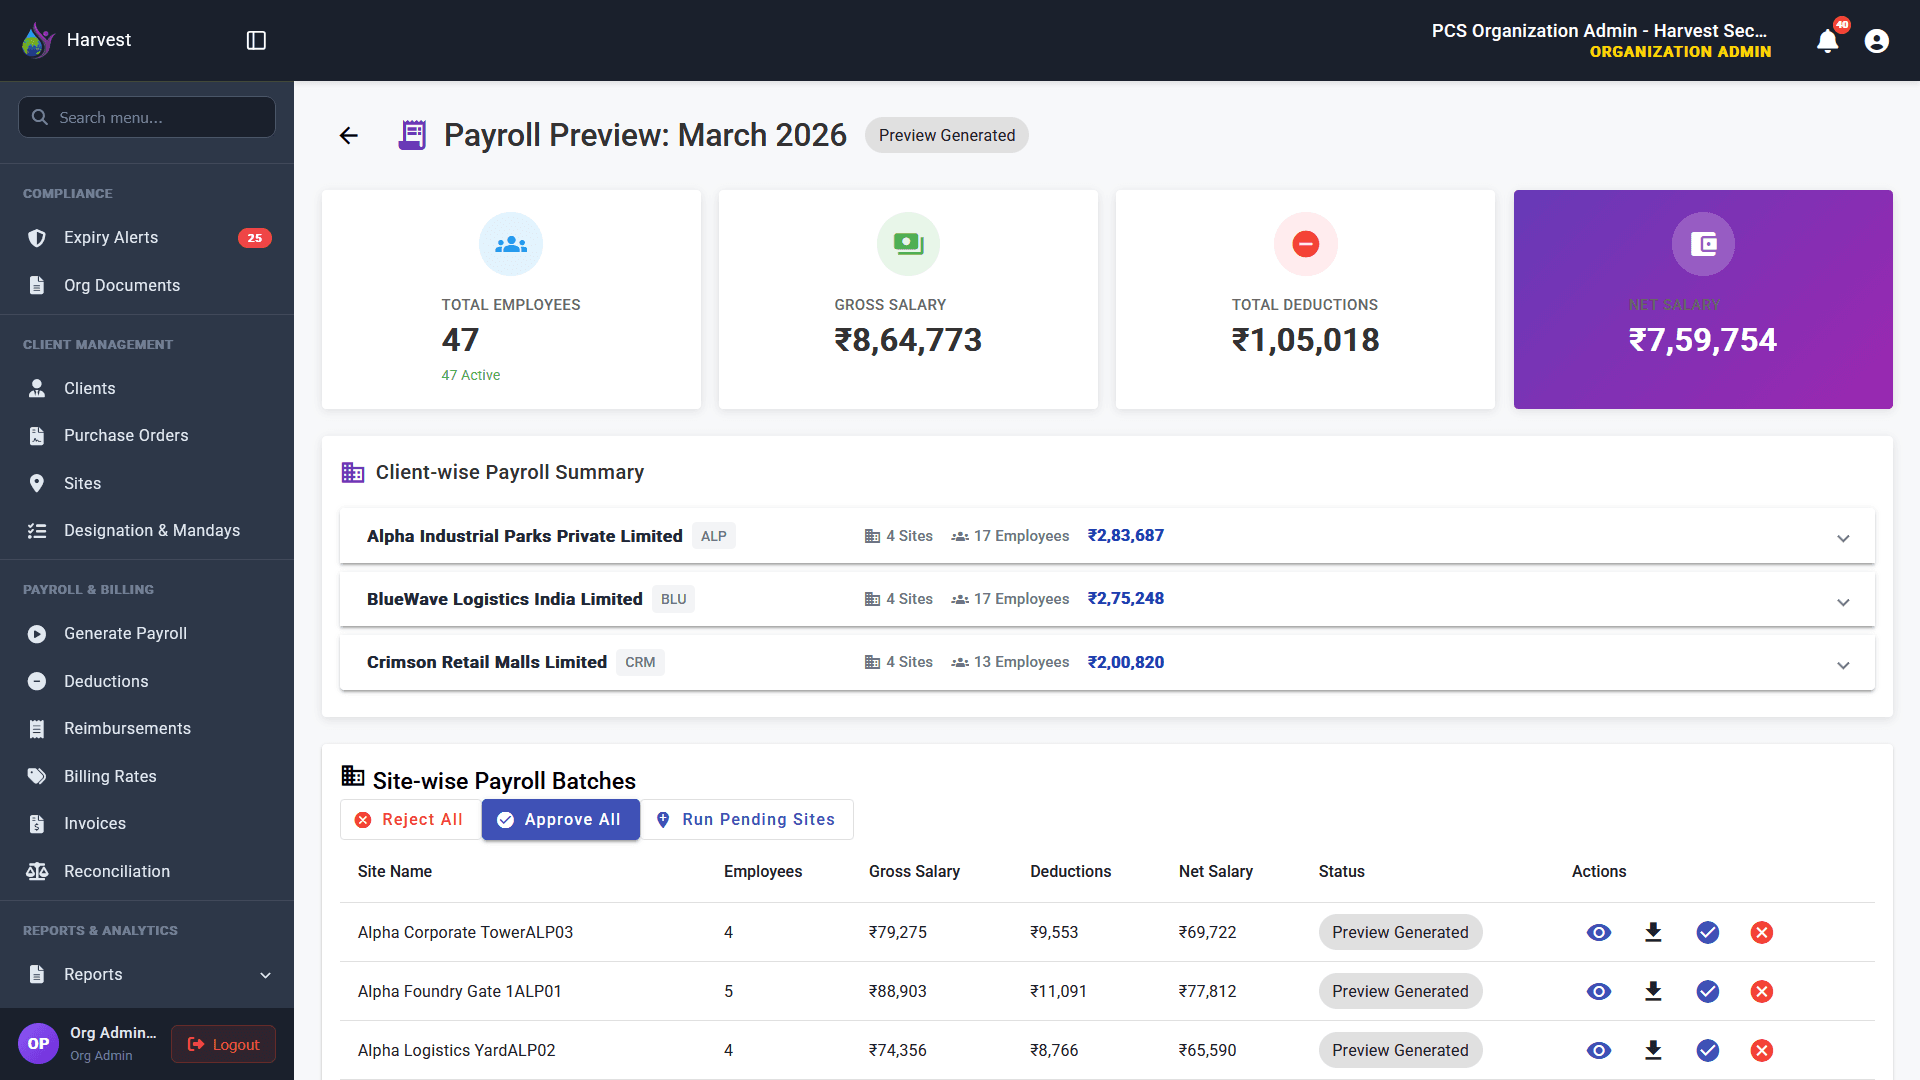Expand the Reports menu

(147, 974)
